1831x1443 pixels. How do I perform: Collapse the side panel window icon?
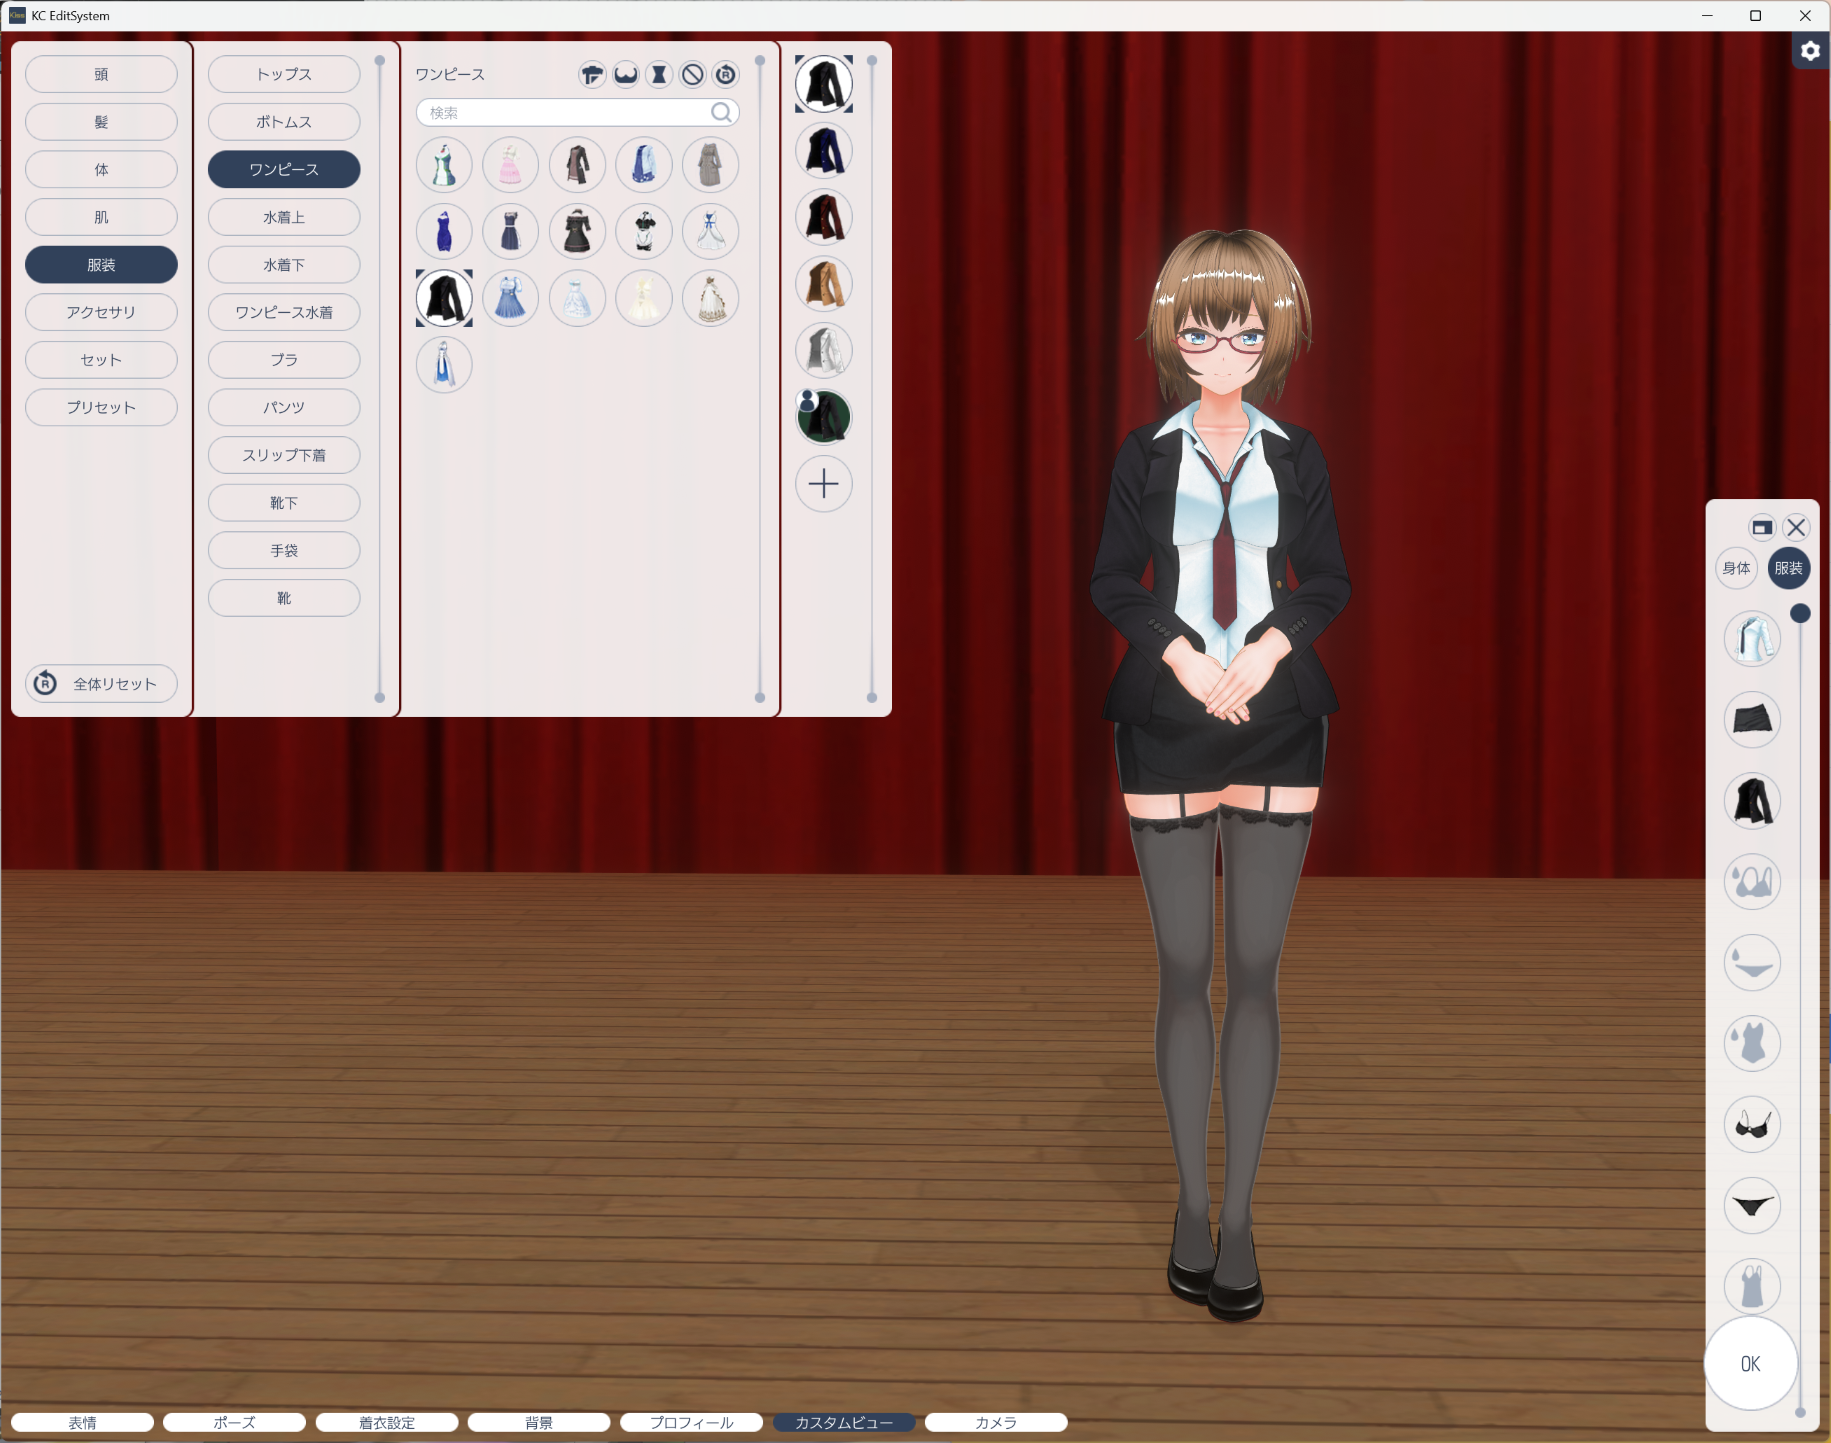1762,527
